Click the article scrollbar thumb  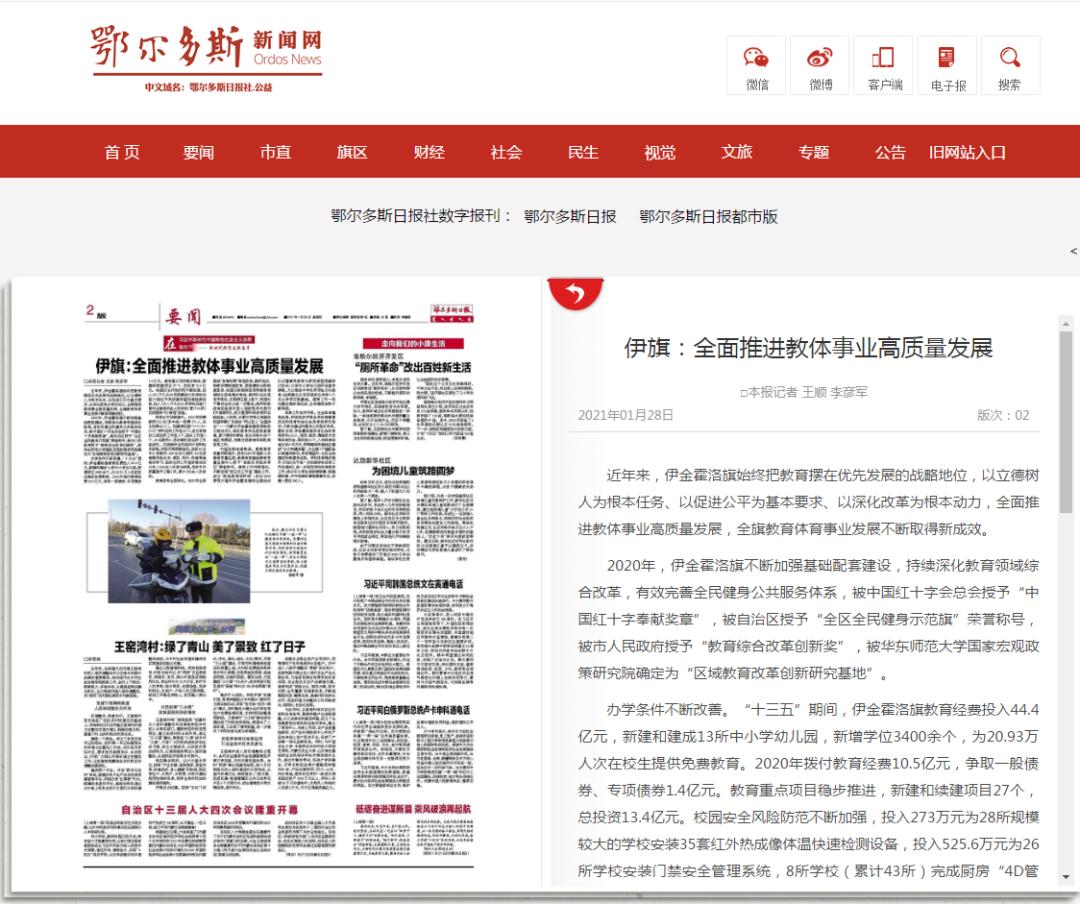(x=1066, y=422)
